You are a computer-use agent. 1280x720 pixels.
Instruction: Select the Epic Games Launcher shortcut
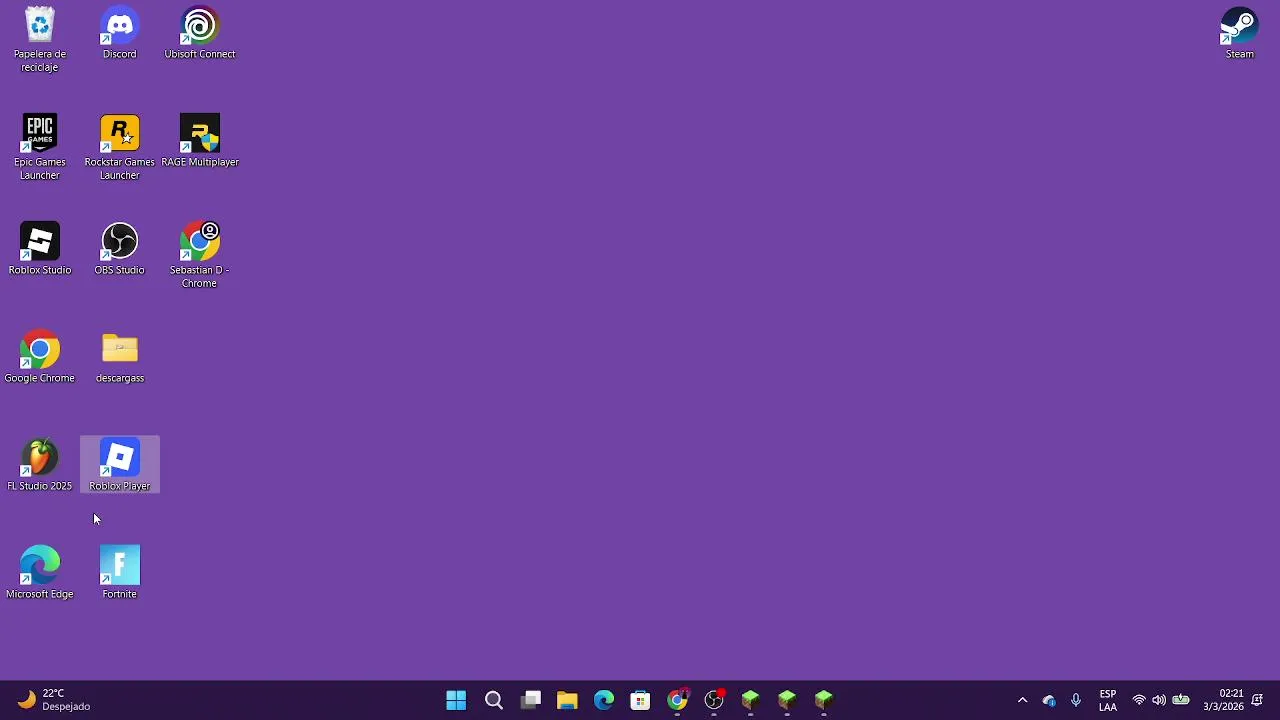(x=40, y=148)
